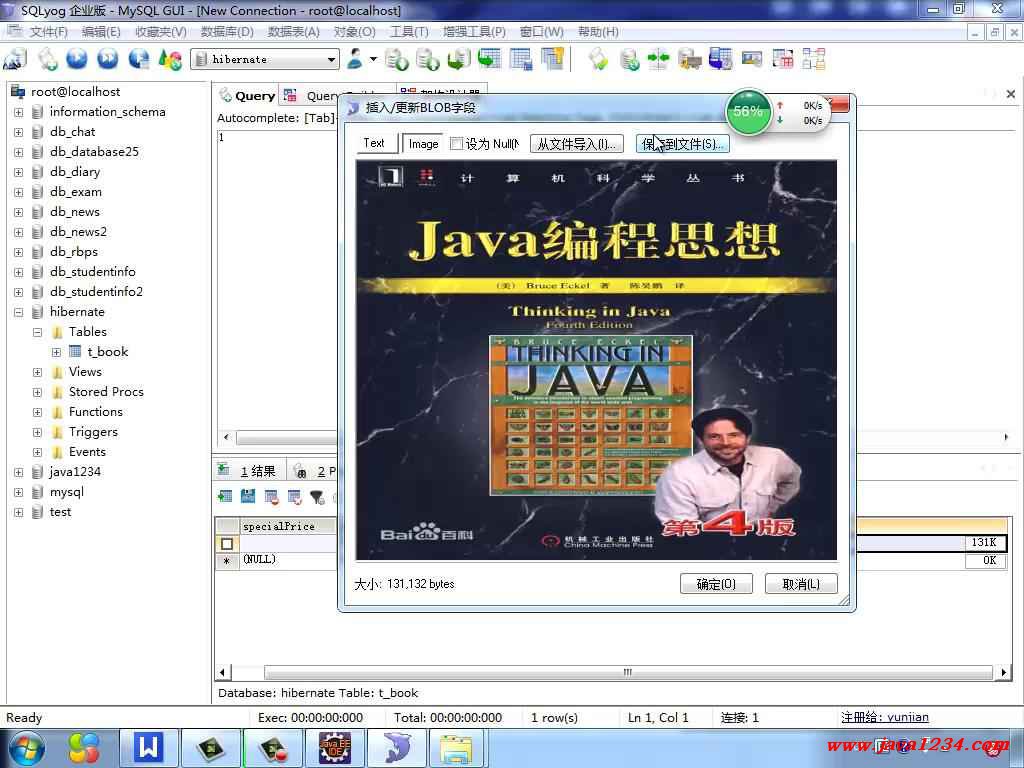1024x768 pixels.
Task: Click the new query editor toolbar icon
Action: (47, 59)
